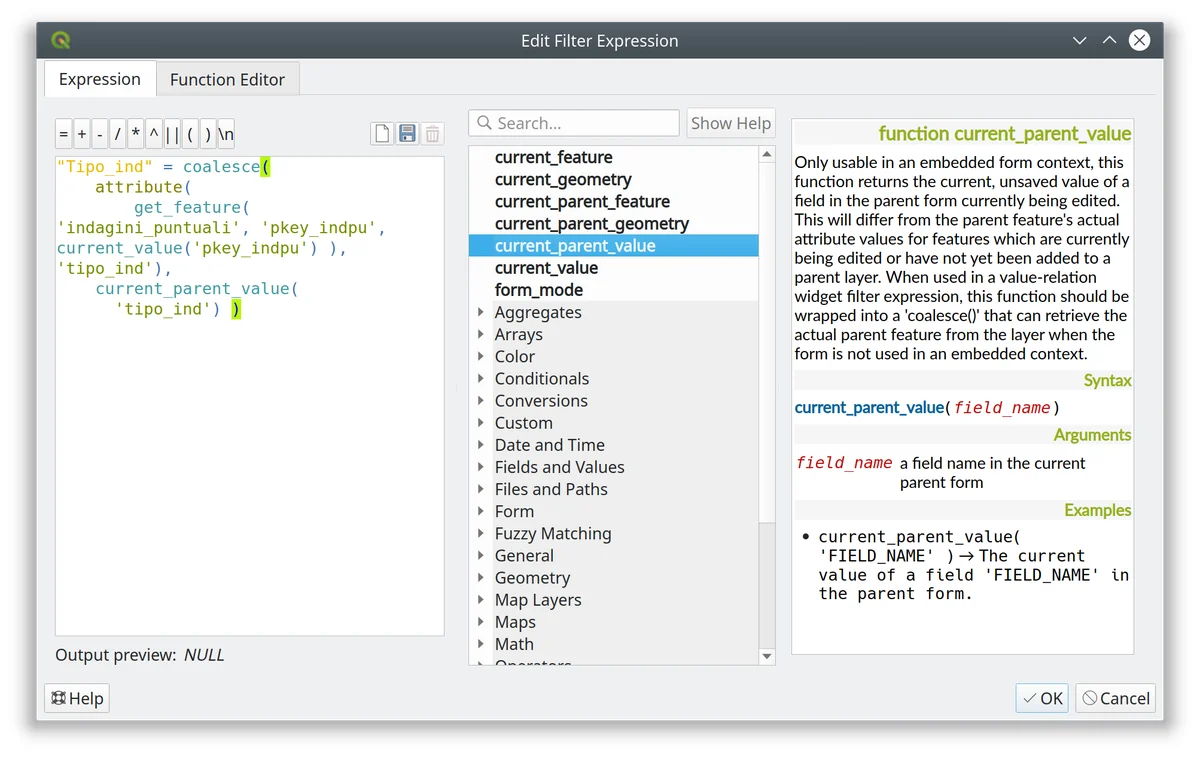Switch to the Function Editor tab
Screen dimensions: 1200x757
coord(227,79)
